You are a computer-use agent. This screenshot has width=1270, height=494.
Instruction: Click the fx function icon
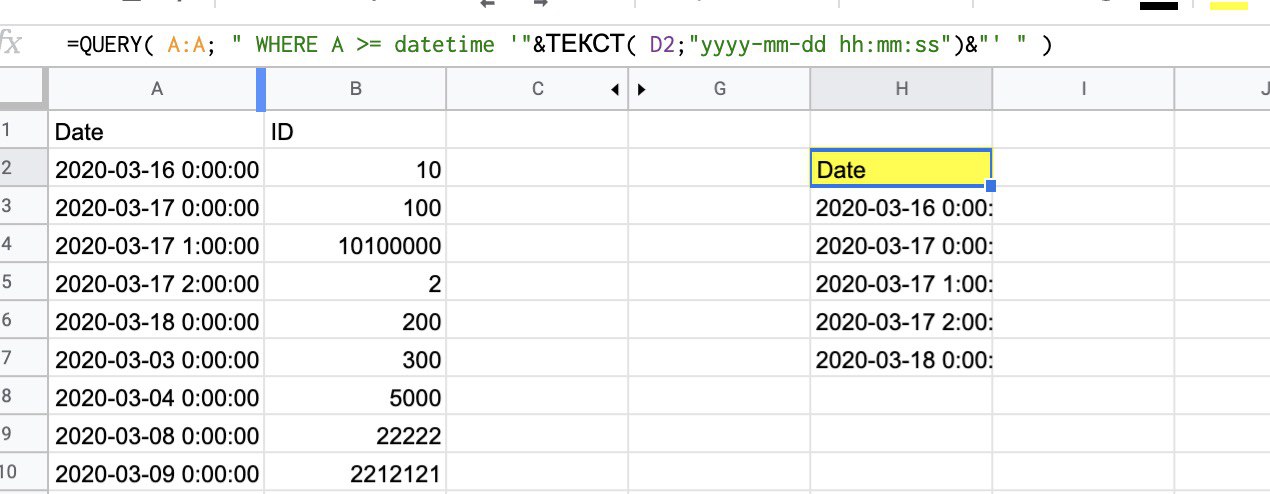click(12, 44)
